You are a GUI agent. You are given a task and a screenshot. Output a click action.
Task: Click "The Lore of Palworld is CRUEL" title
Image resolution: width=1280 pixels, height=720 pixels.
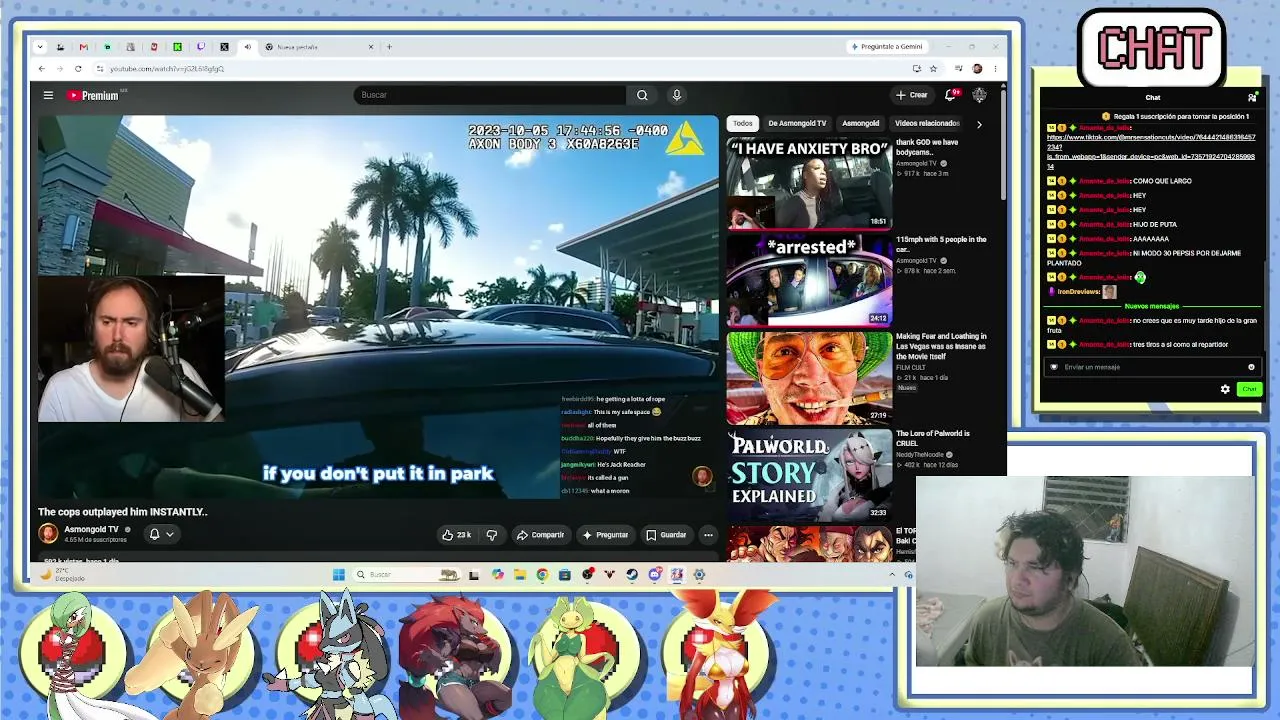(933, 438)
